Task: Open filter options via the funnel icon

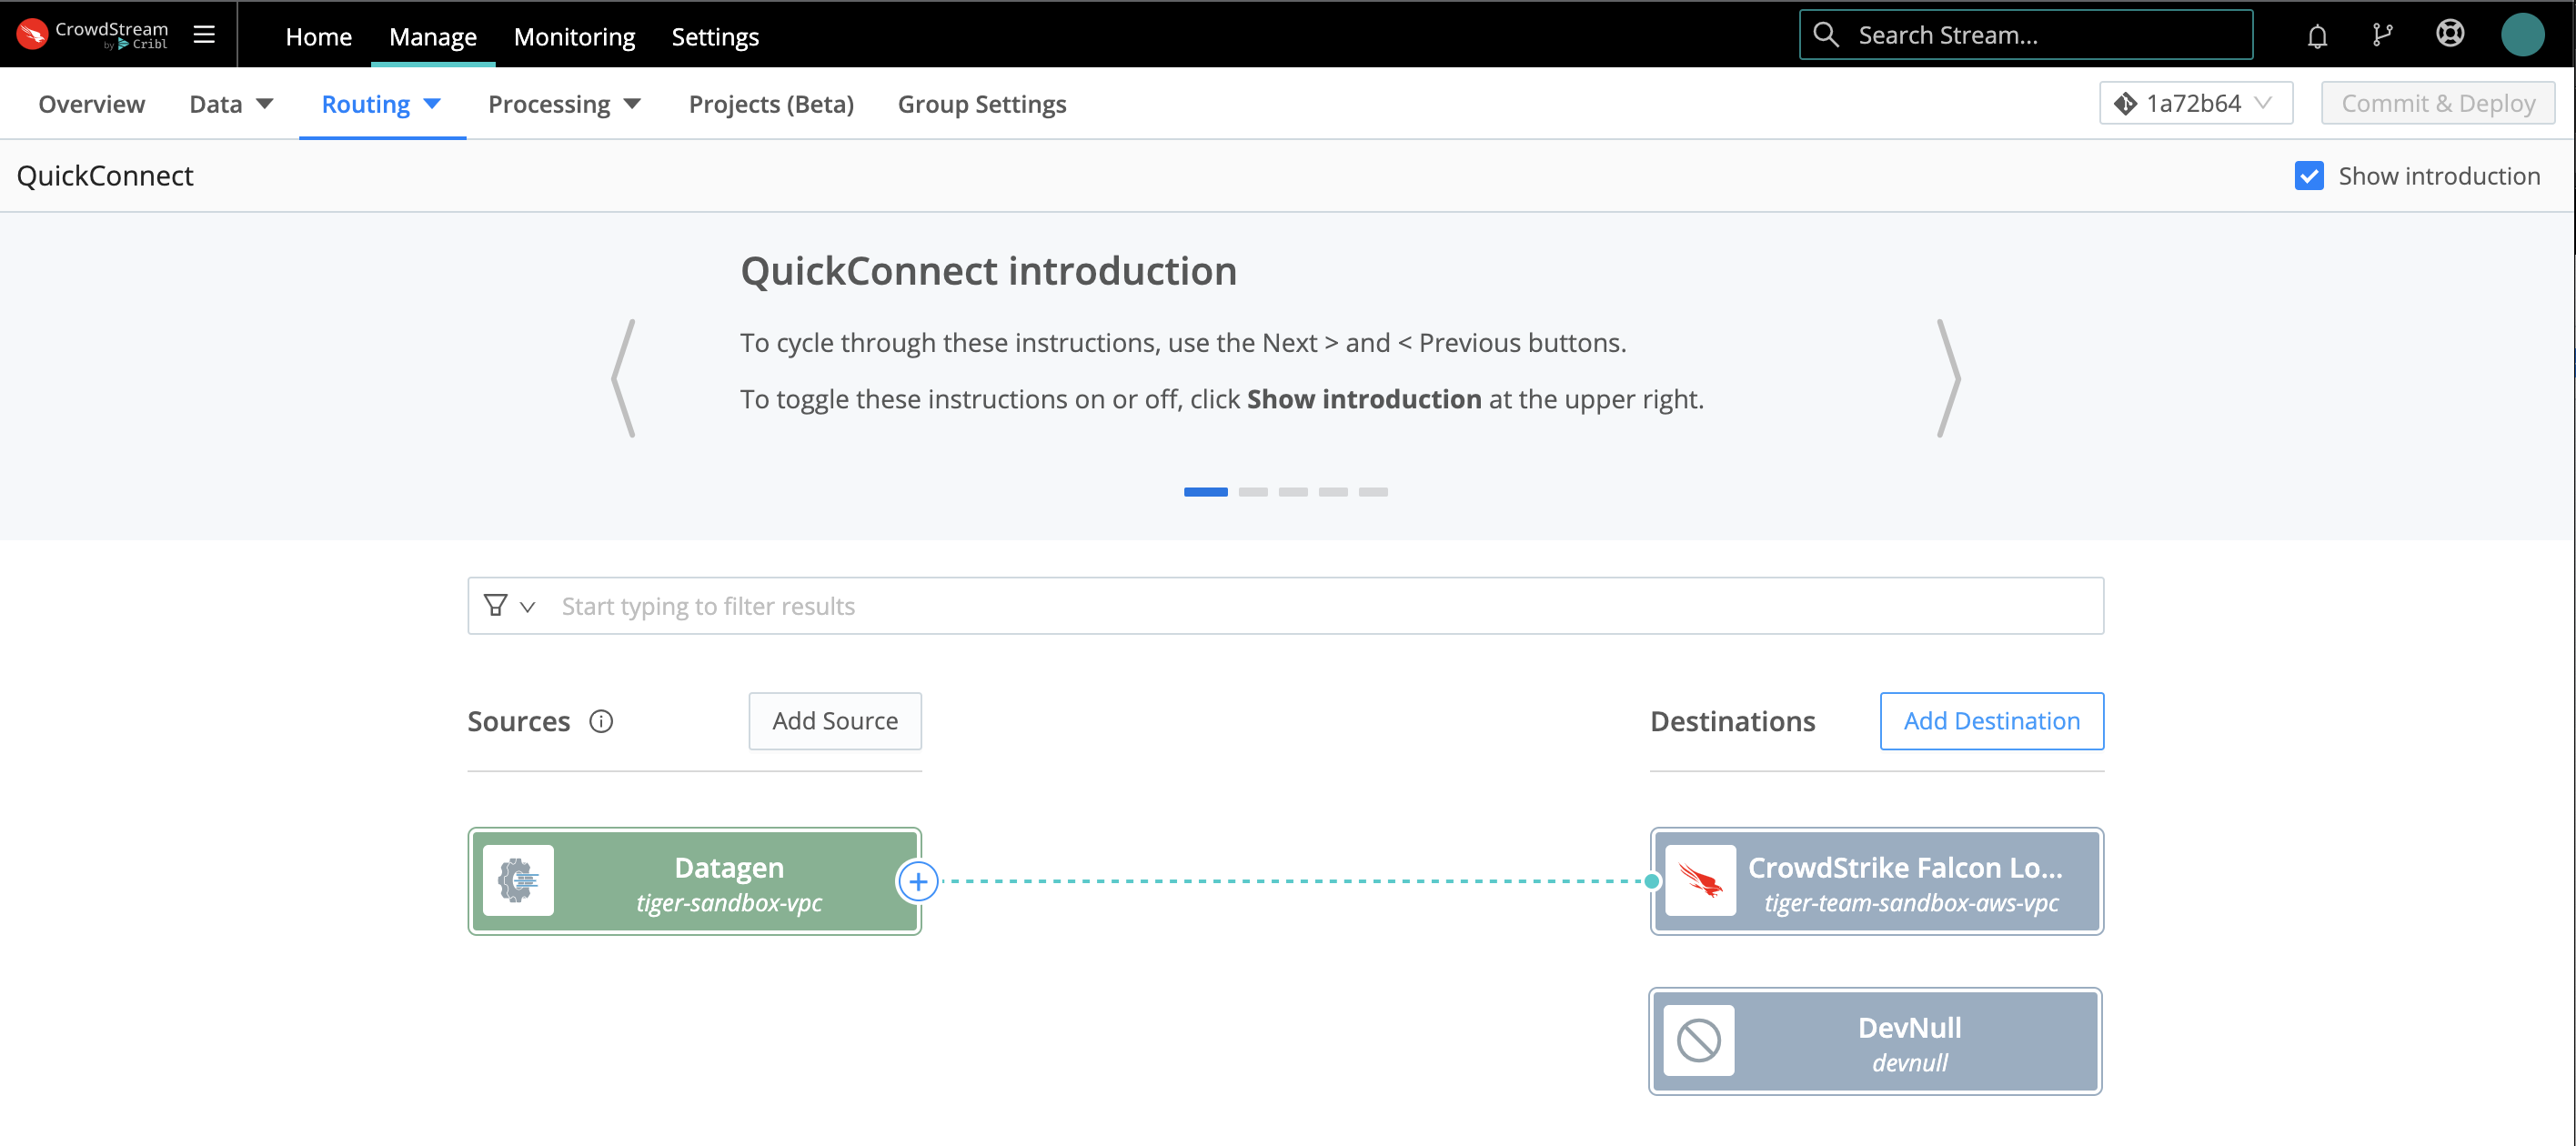Action: [497, 605]
